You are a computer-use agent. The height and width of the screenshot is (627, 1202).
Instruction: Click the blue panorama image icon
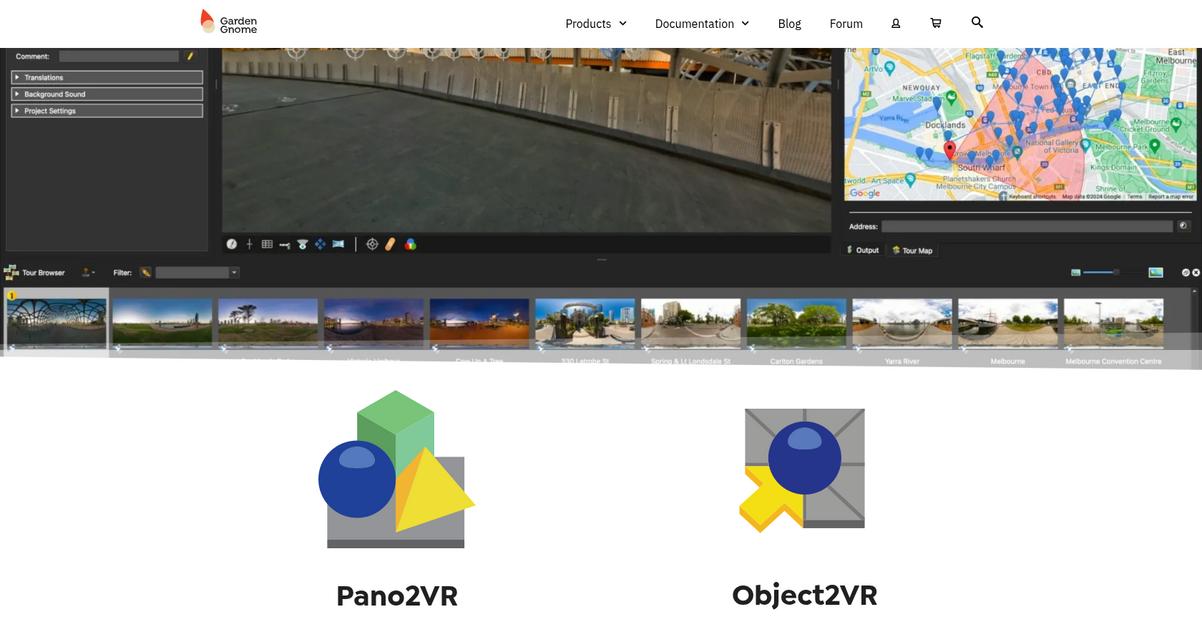338,244
